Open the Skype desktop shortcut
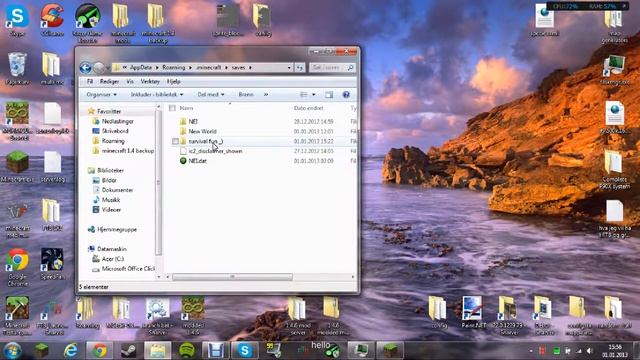This screenshot has width=640, height=360. tap(17, 20)
